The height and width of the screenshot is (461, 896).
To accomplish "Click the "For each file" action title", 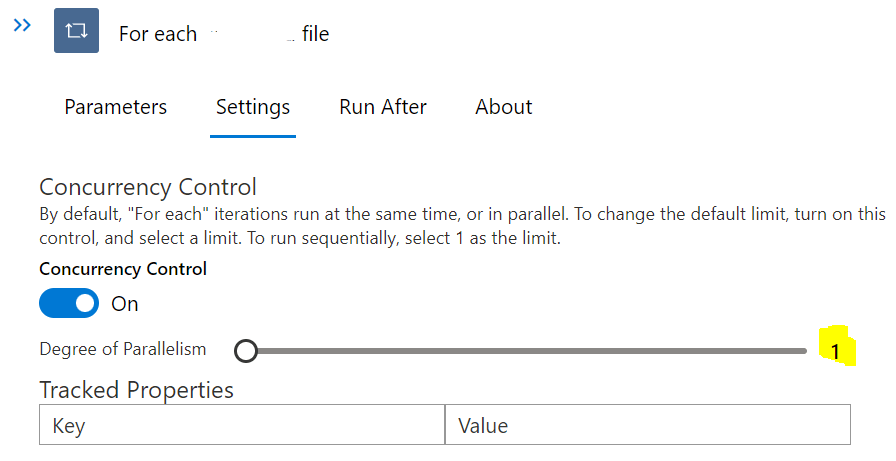I will (223, 34).
